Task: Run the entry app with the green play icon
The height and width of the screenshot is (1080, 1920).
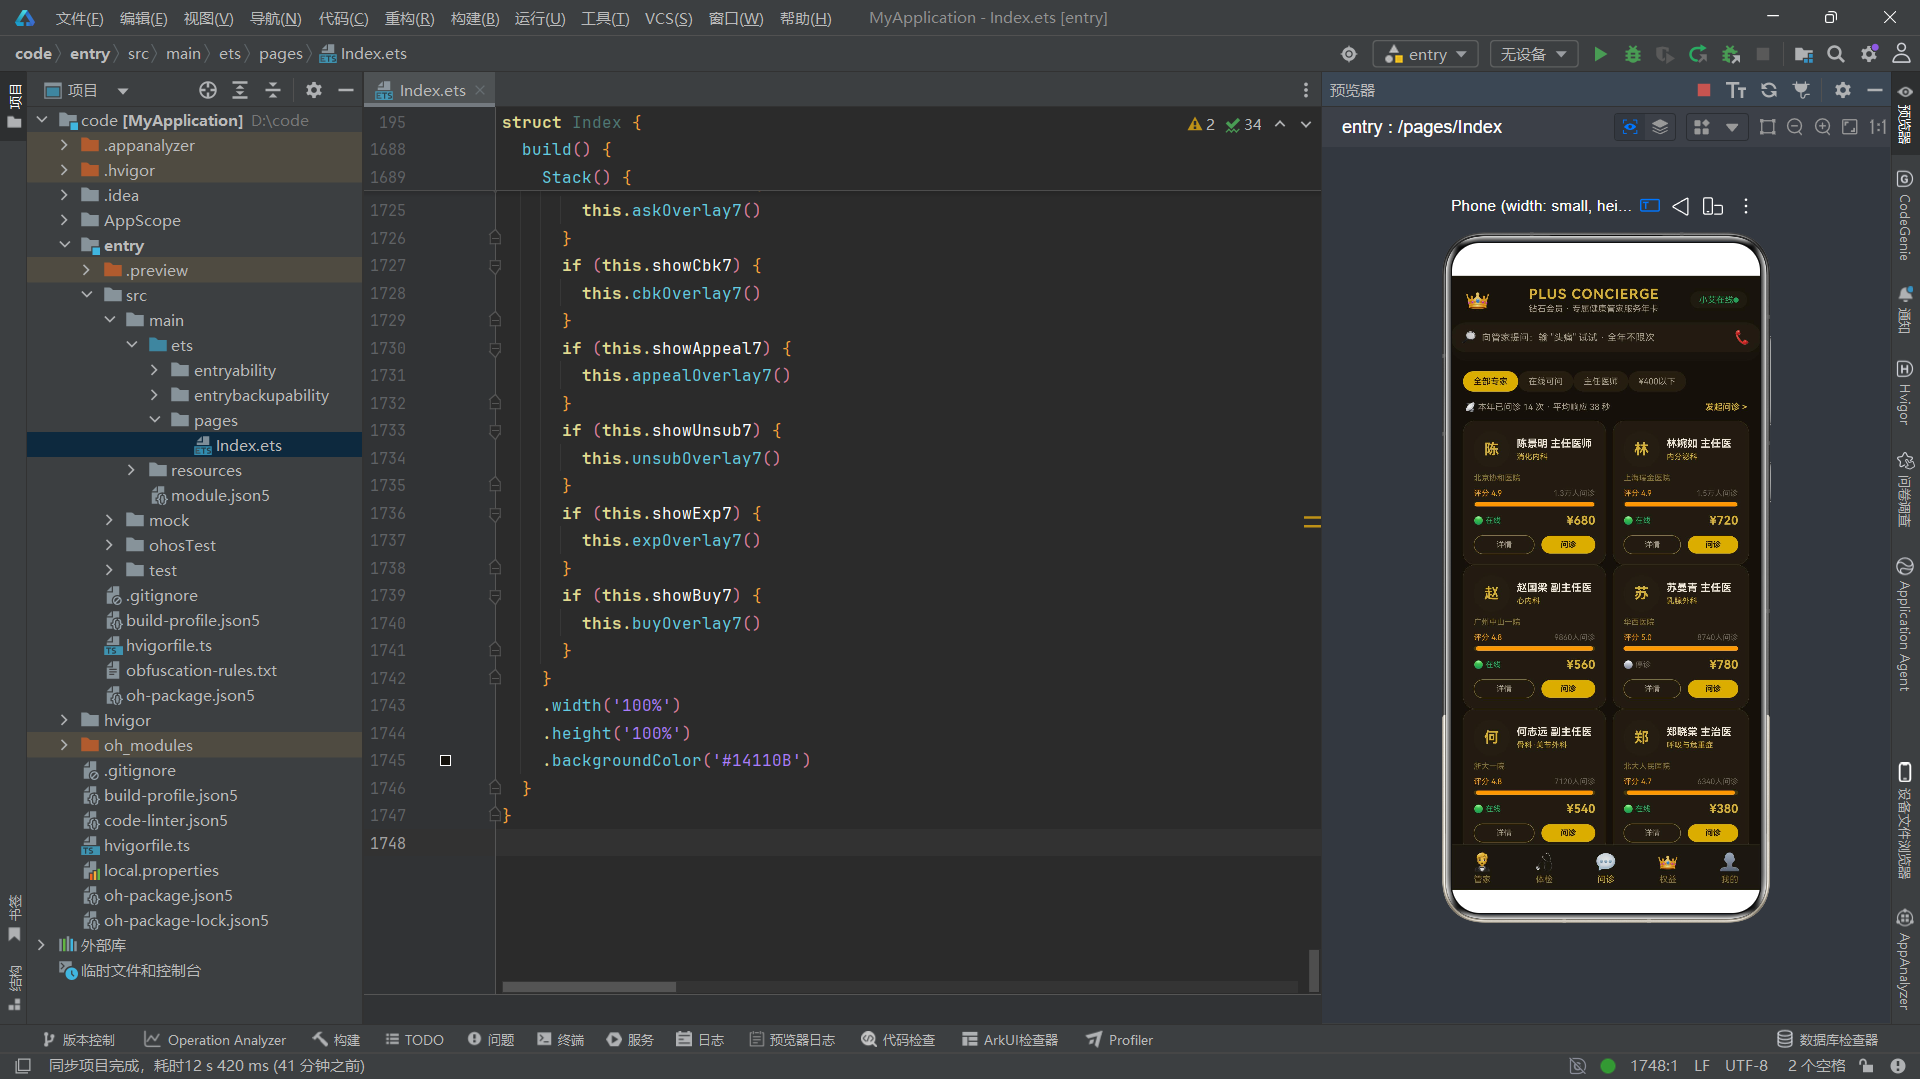Action: pos(1600,54)
